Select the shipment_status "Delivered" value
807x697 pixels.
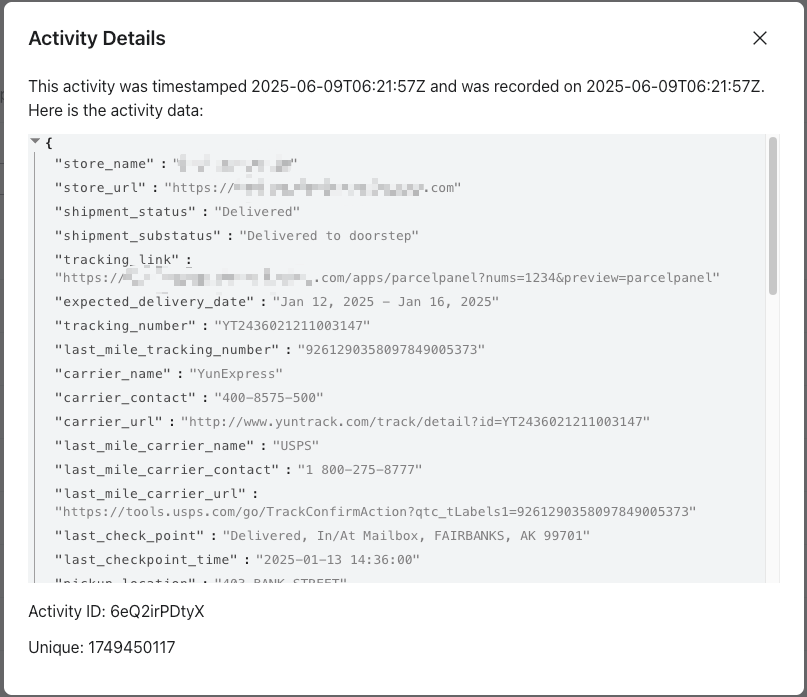point(257,212)
